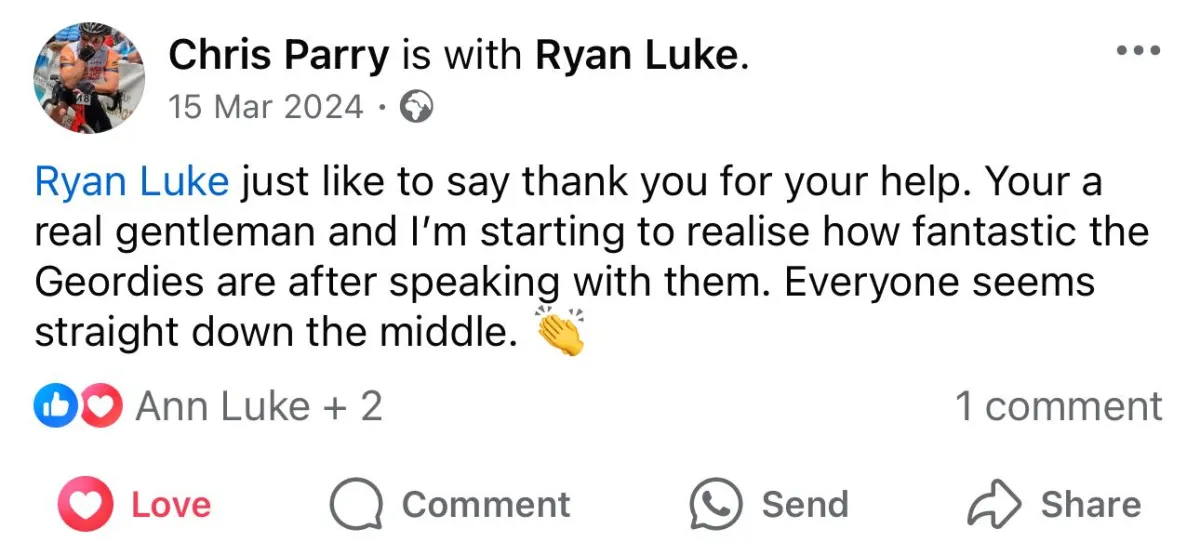Open the three-dot post options menu
Screen dimensions: 1200x555
click(1139, 50)
